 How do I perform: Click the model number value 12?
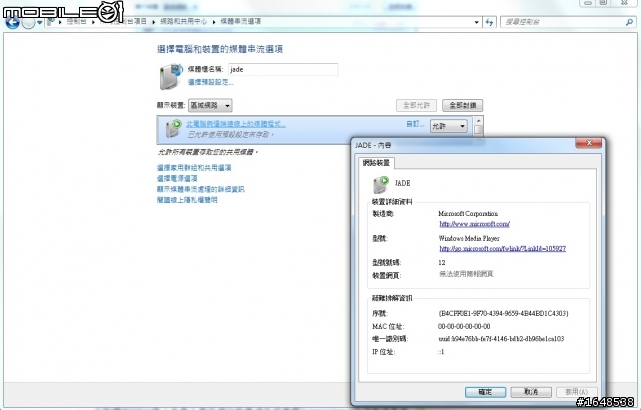tap(442, 262)
